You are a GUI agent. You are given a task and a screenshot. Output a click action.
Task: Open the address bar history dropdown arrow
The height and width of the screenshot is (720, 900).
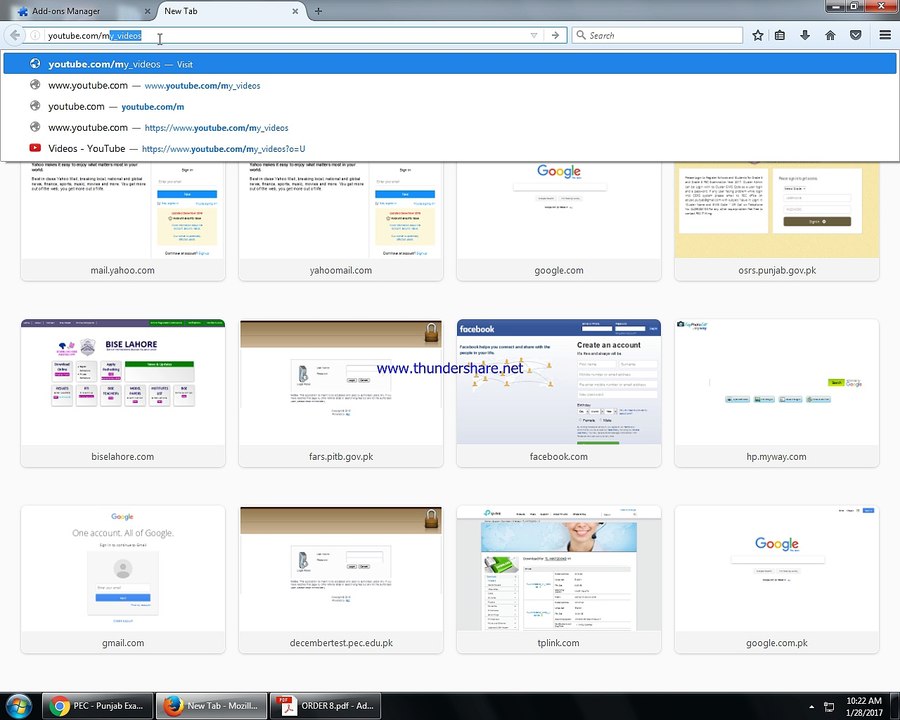[x=534, y=36]
